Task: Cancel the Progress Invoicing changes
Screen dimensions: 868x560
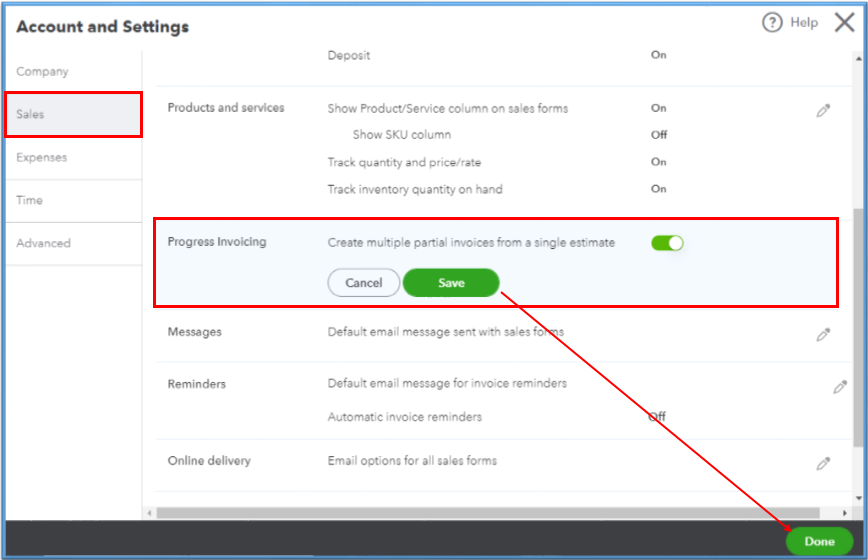Action: (x=364, y=283)
